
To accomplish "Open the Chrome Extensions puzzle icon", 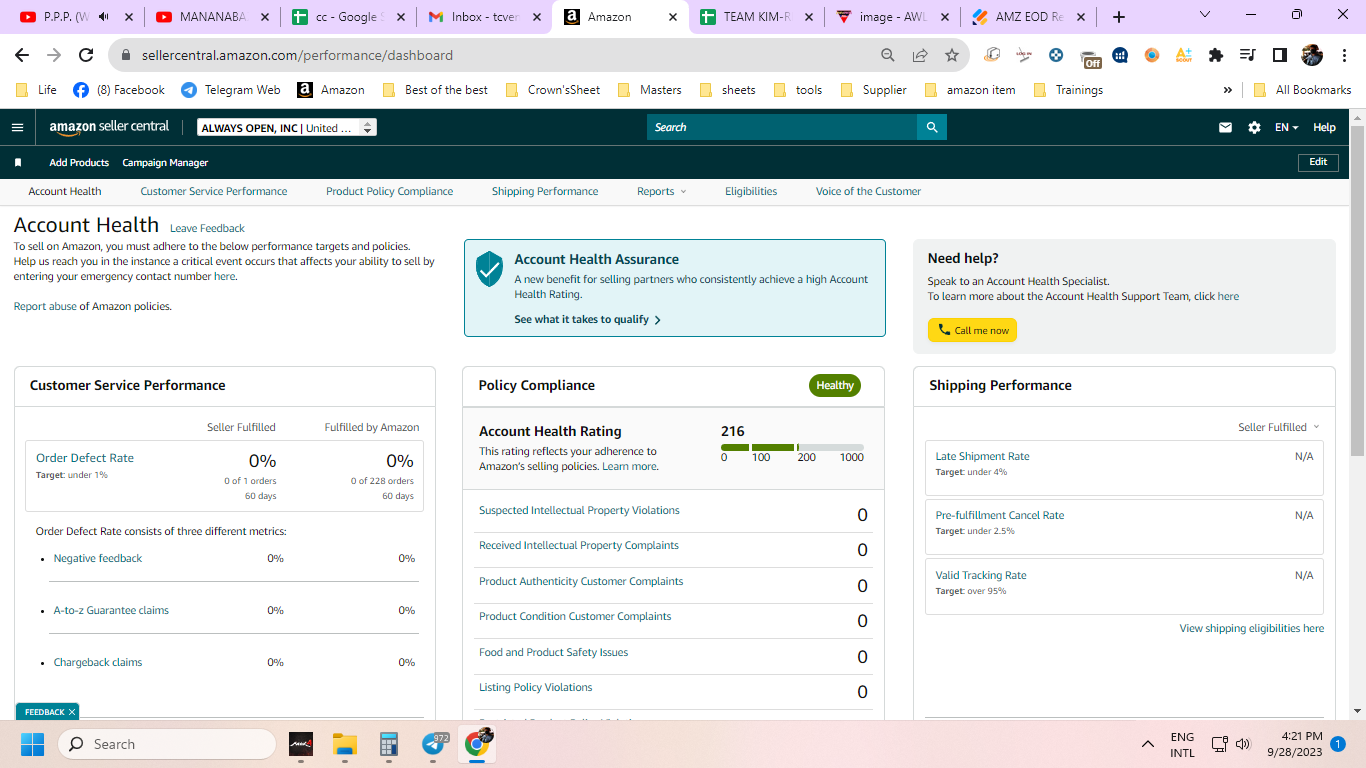I will point(1216,55).
